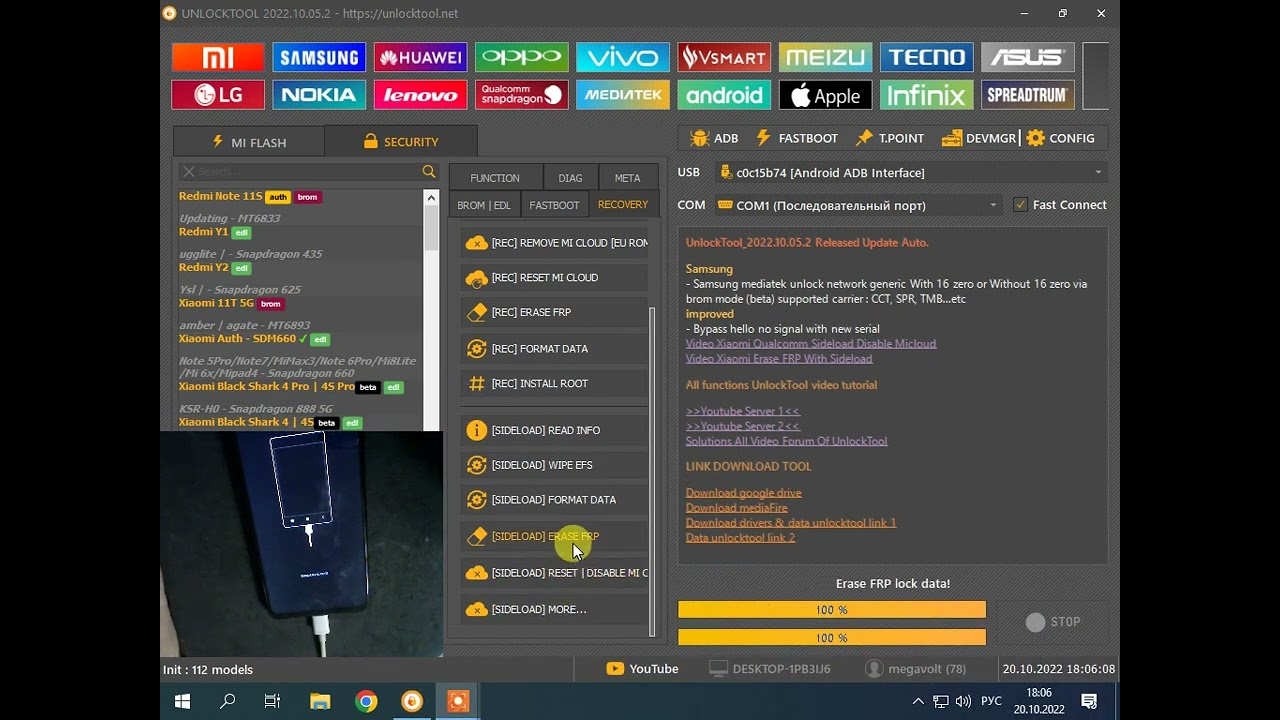This screenshot has width=1280, height=720.
Task: Select the Meizu brand logo
Action: point(825,57)
